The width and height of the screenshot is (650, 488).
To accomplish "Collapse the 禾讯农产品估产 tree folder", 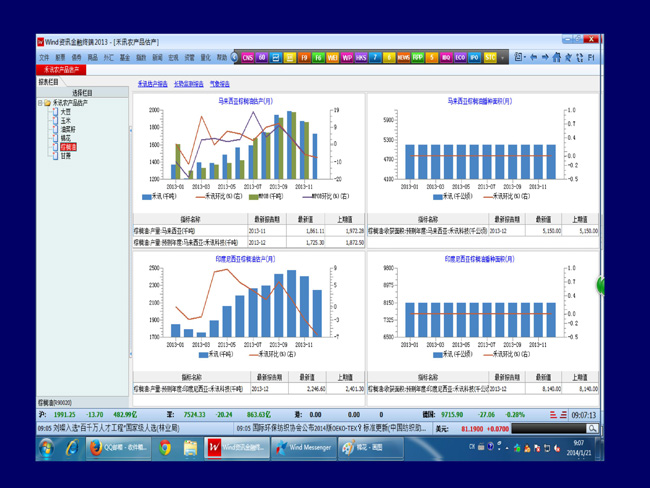I will coord(41,103).
